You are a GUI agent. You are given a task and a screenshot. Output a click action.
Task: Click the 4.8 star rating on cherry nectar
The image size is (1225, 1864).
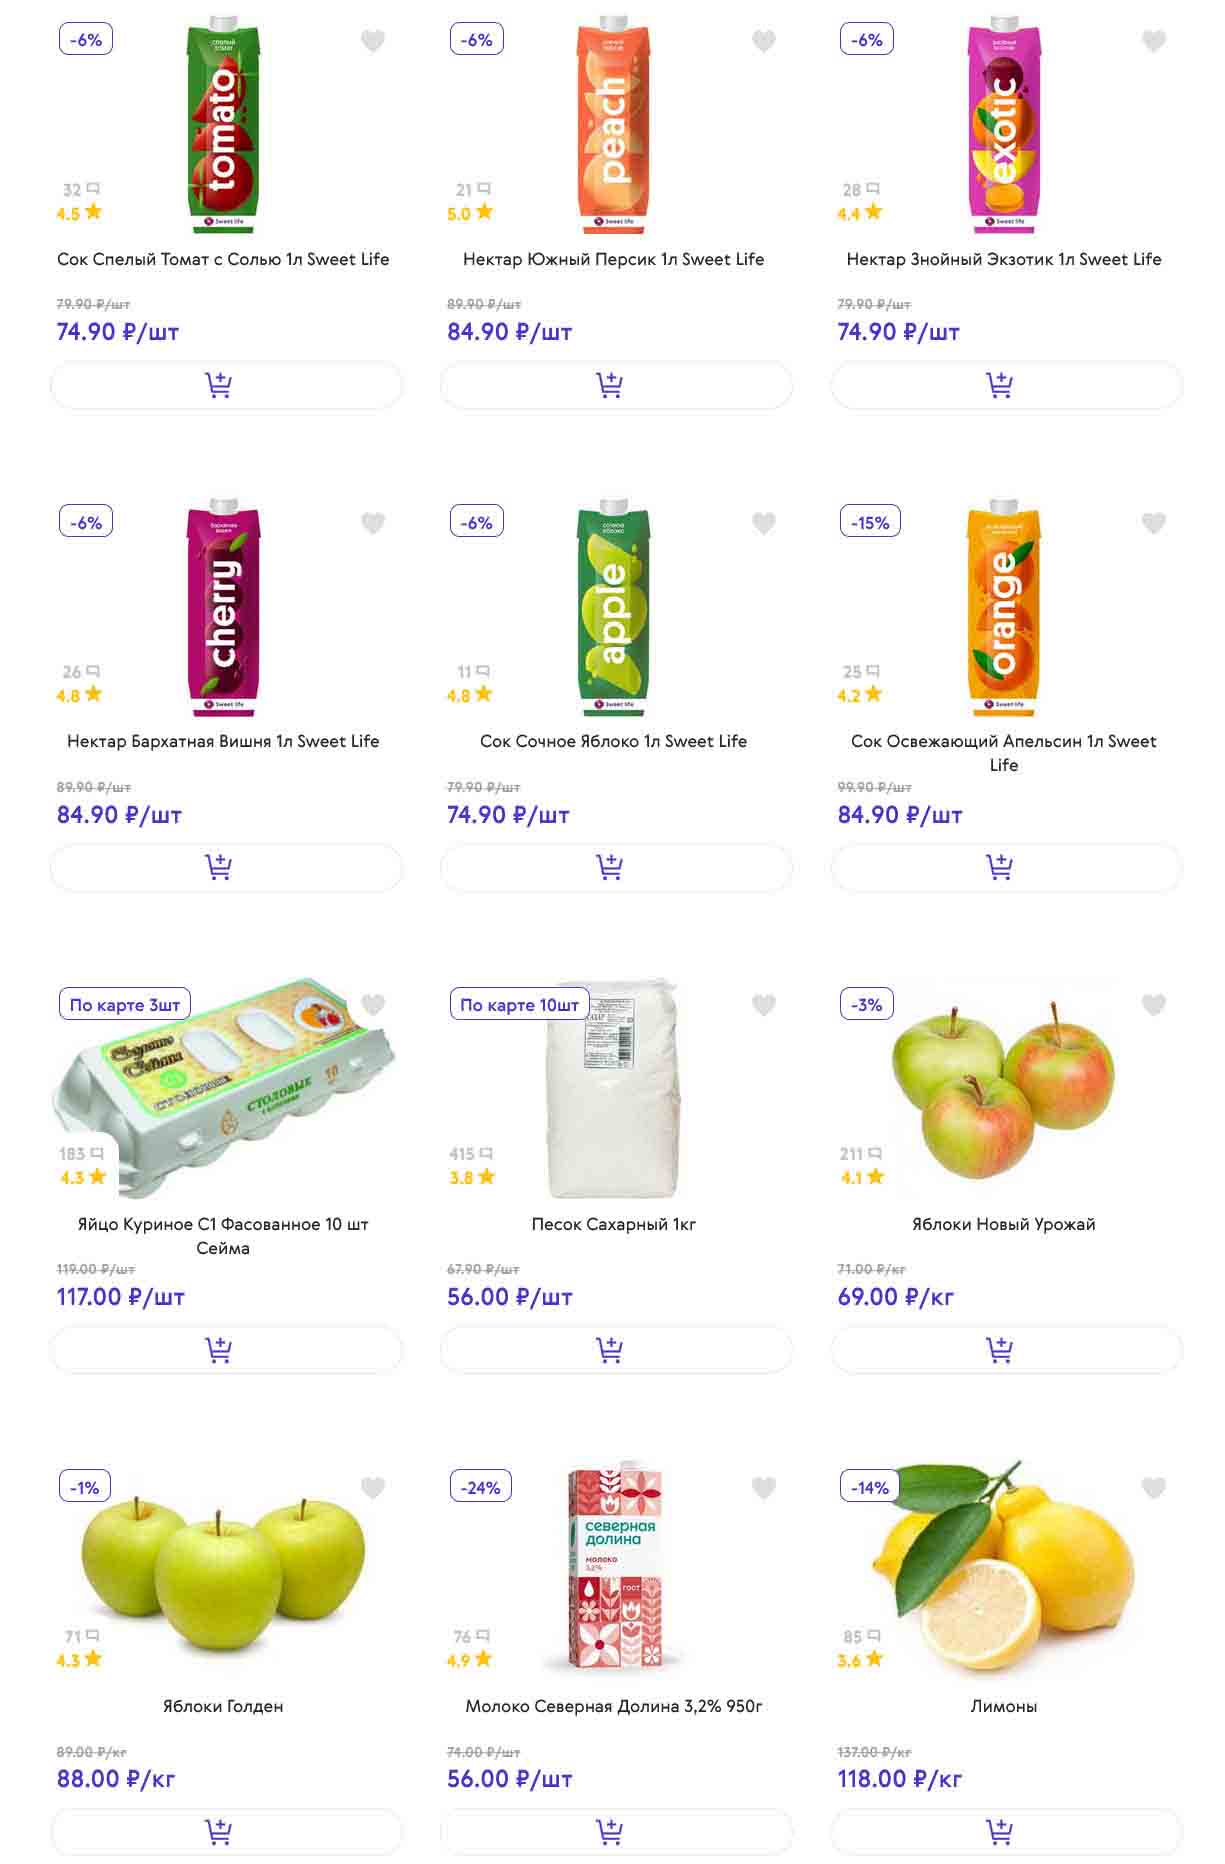pos(79,695)
